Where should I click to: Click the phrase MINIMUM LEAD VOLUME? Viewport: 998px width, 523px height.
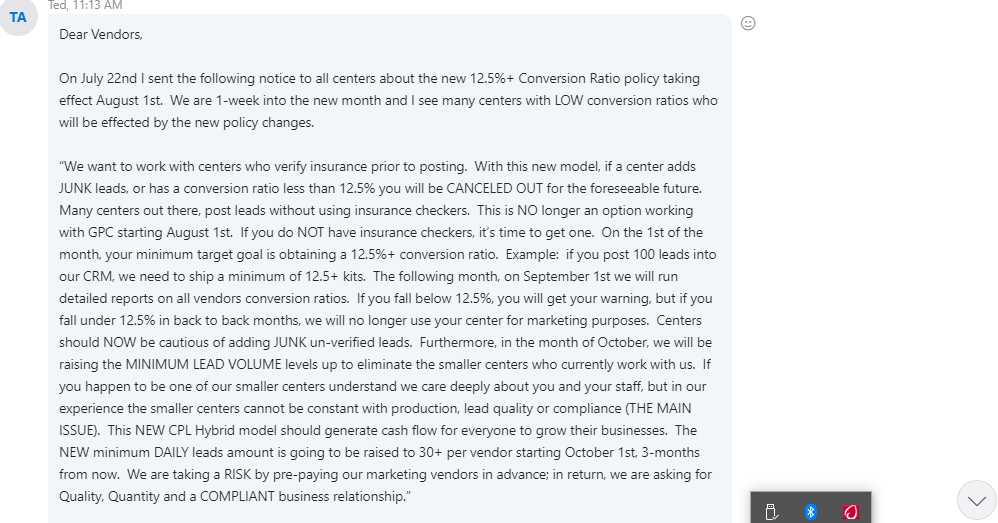click(x=203, y=365)
